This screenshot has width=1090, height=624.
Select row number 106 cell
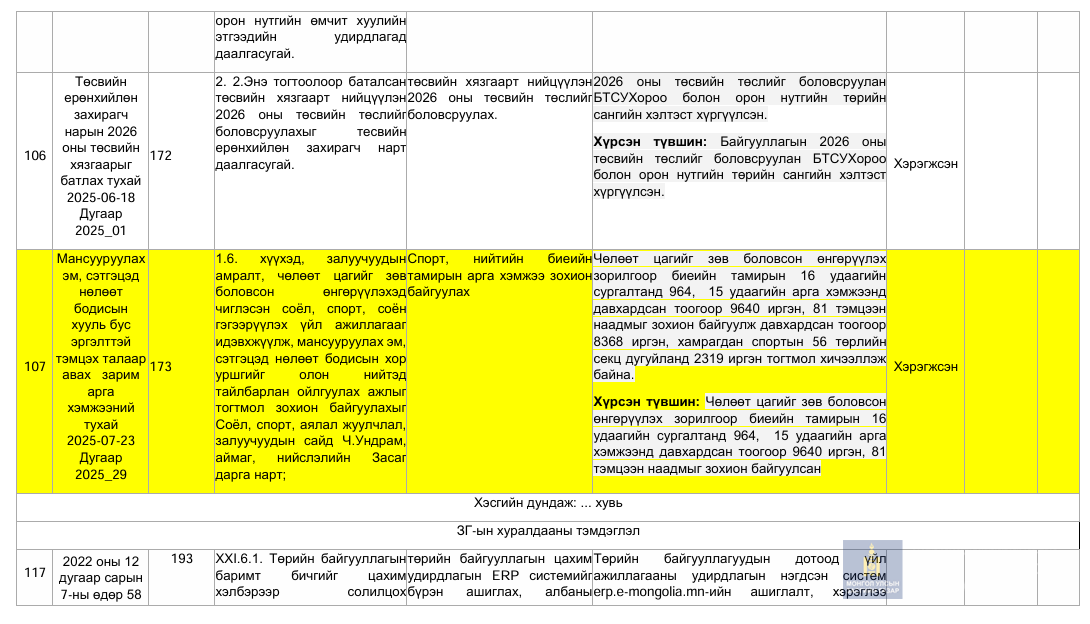pos(35,156)
